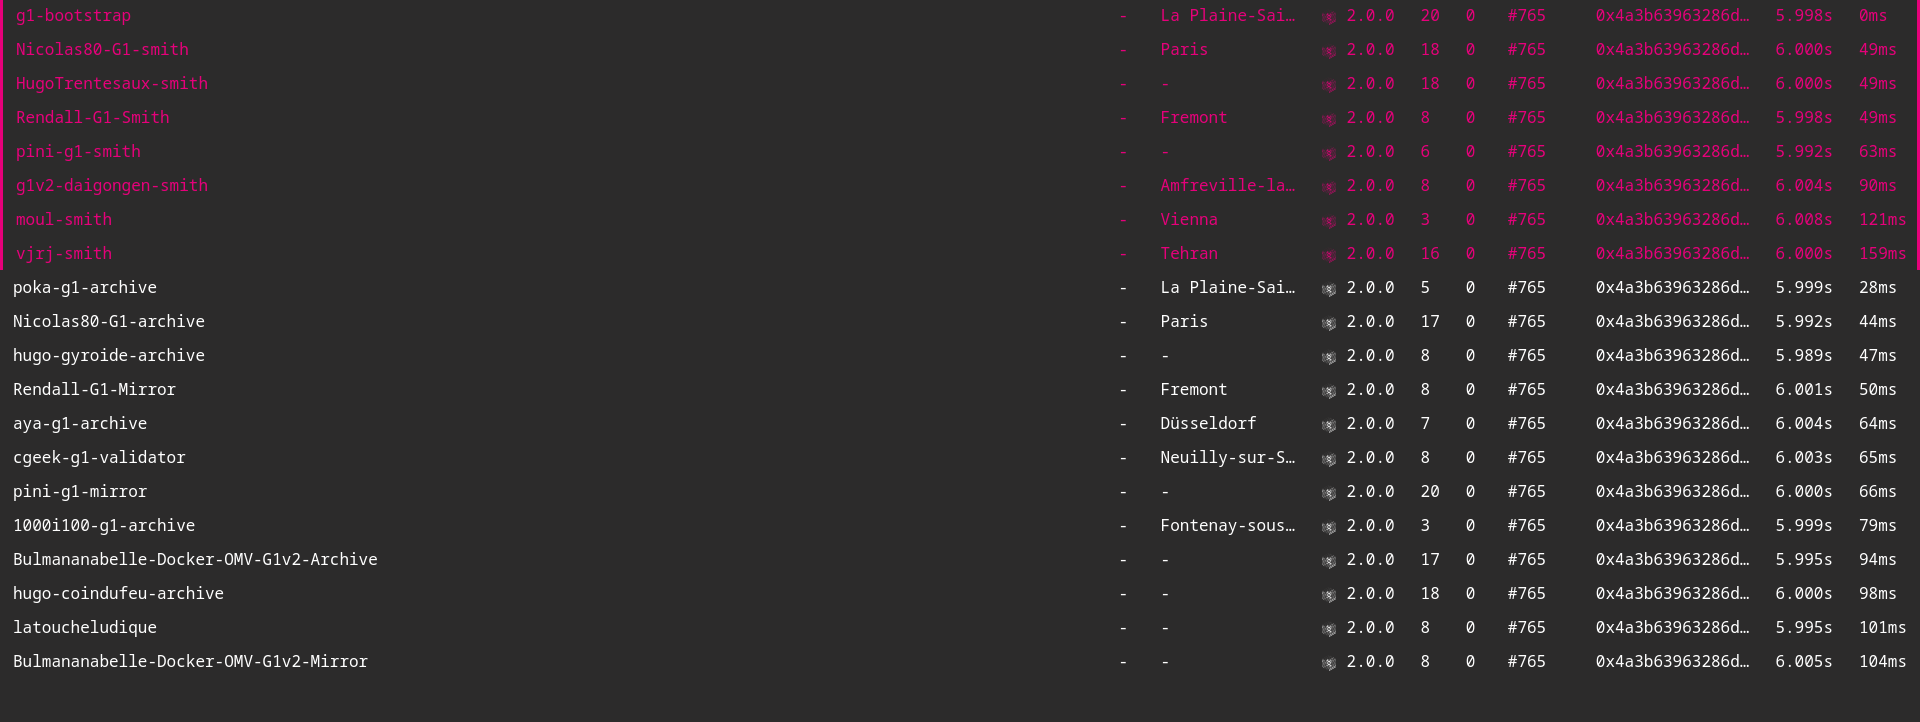Select the Nicolas80-G1-smith node name
Image resolution: width=1920 pixels, height=722 pixels.
[x=102, y=50]
